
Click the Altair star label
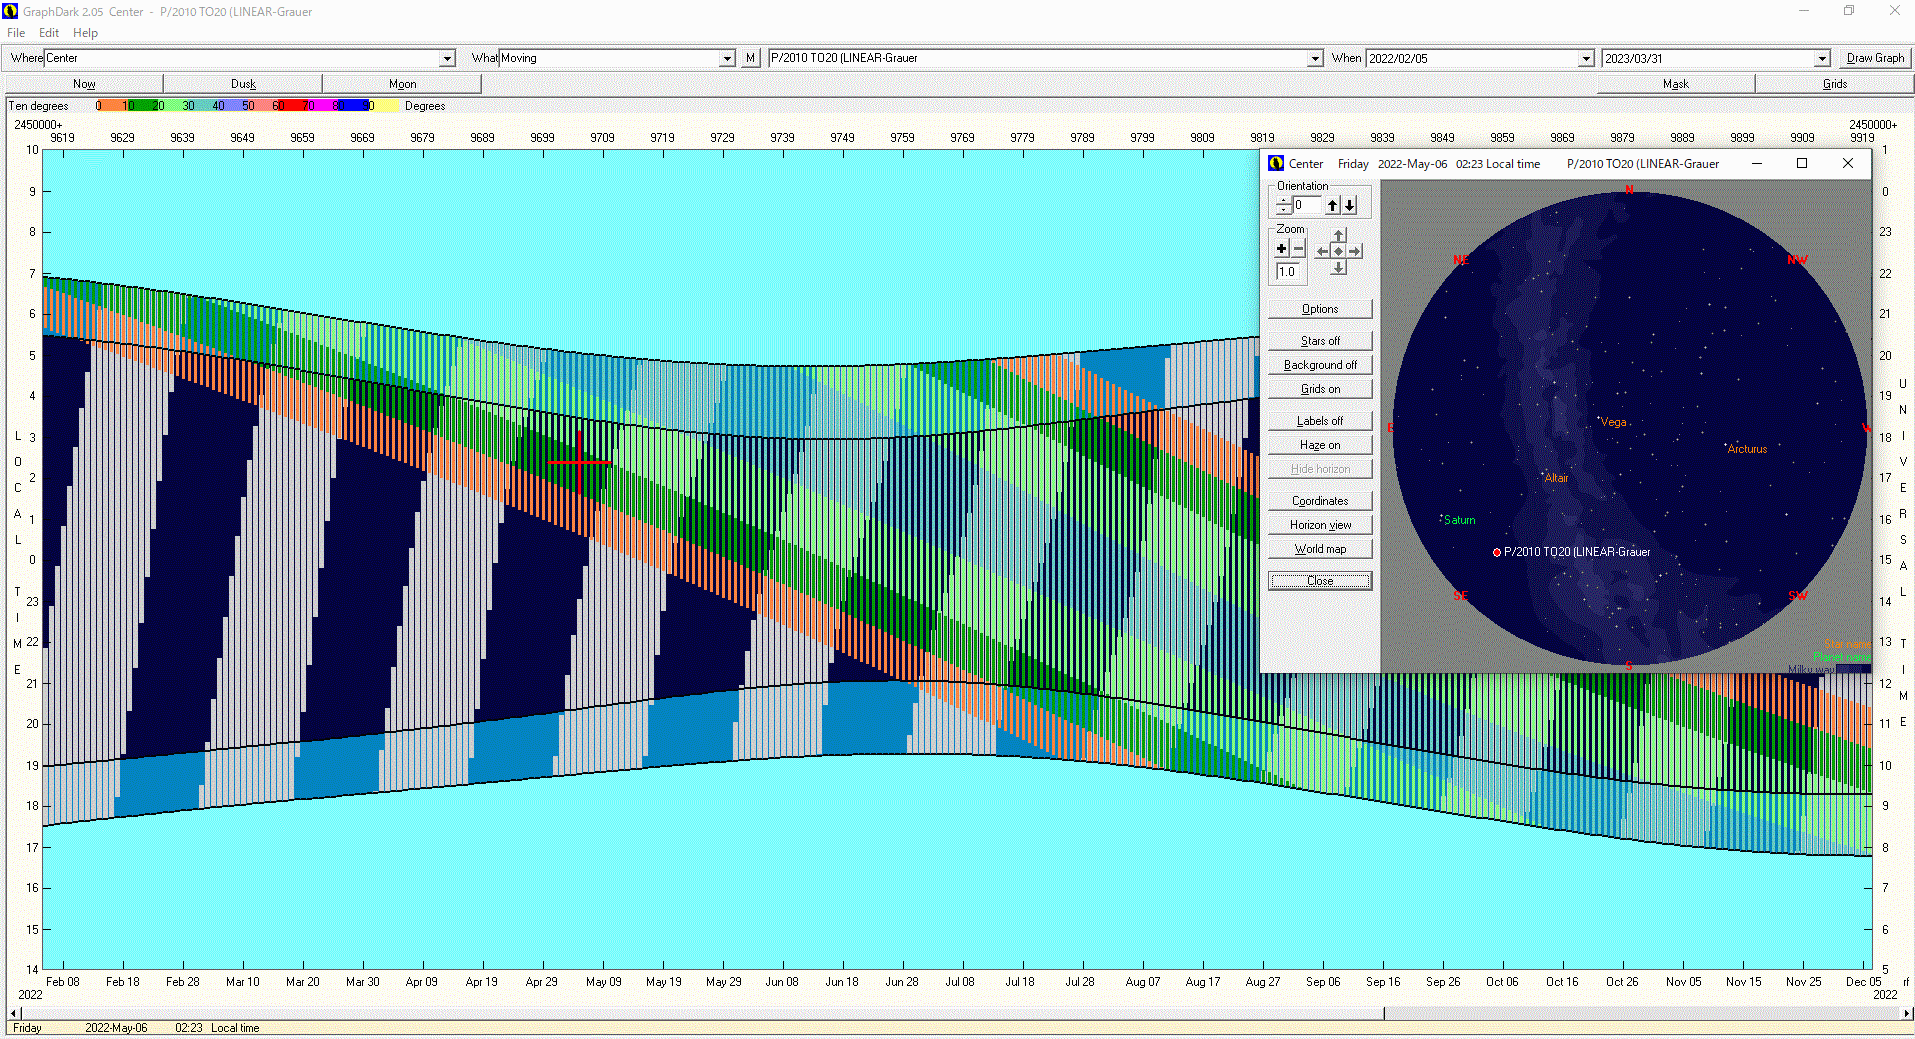(1556, 478)
